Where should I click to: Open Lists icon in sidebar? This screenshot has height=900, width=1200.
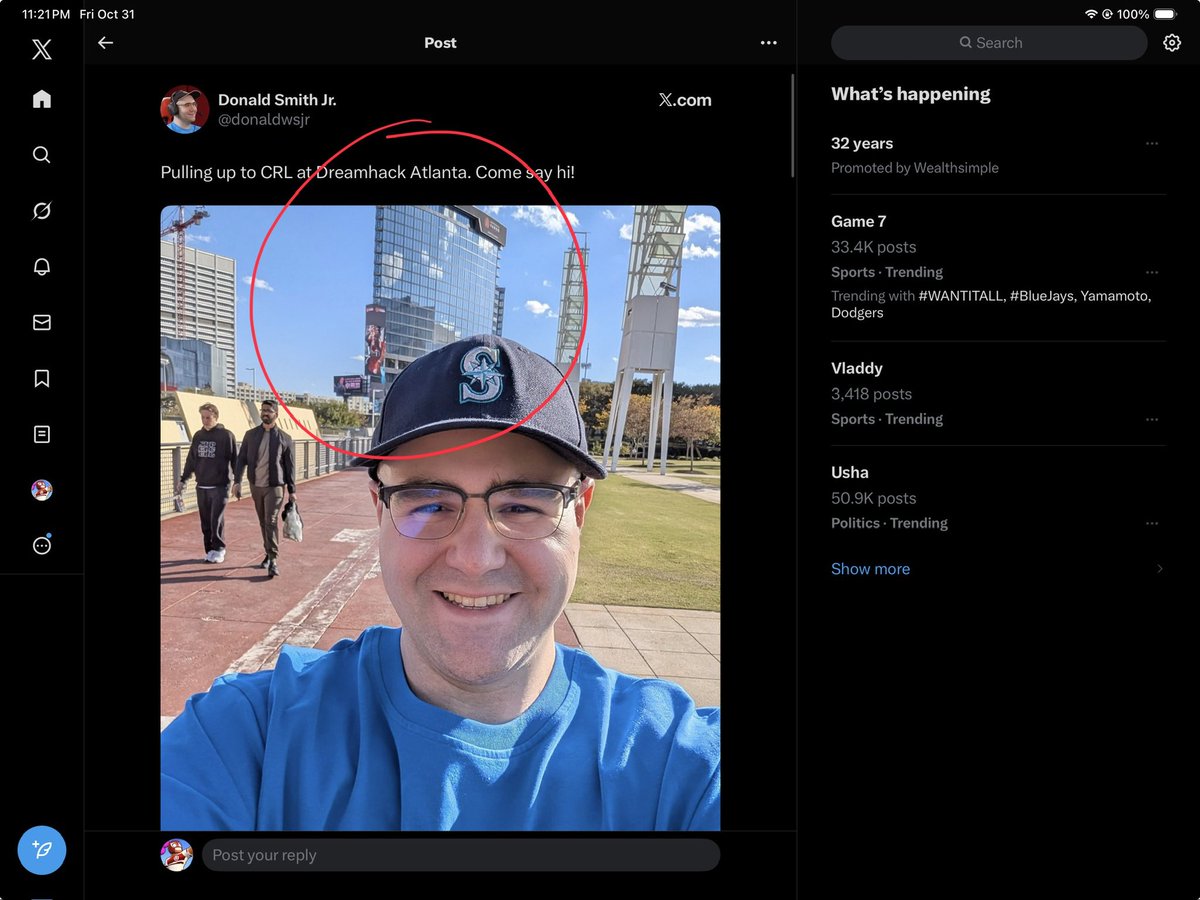point(41,434)
